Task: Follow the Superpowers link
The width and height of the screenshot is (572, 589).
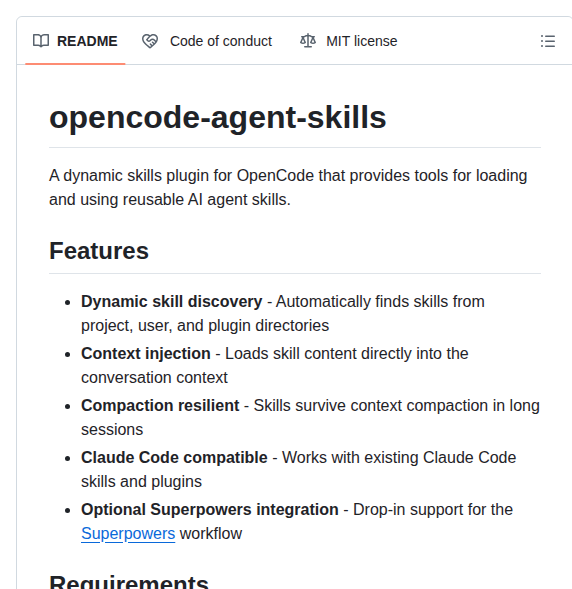Action: [128, 533]
